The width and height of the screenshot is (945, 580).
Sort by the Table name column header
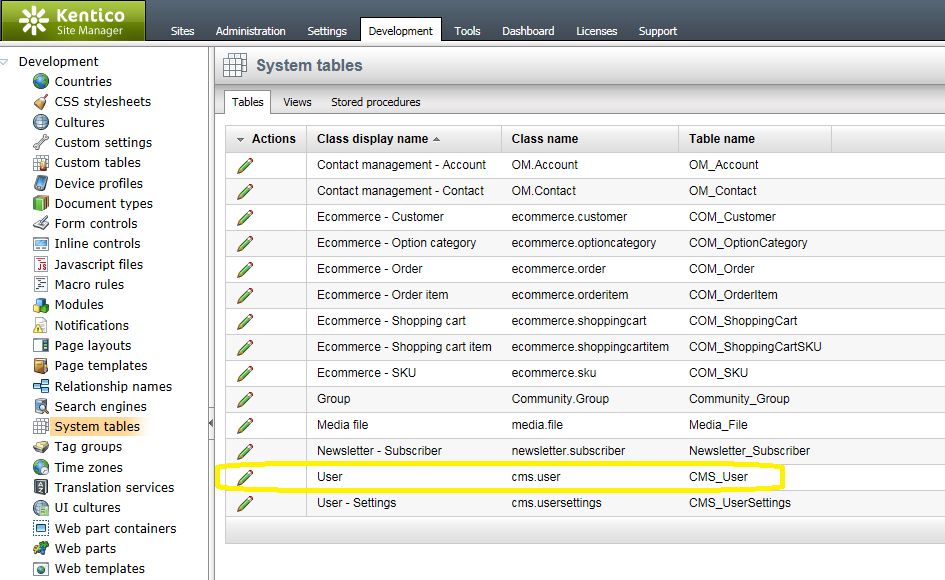721,139
